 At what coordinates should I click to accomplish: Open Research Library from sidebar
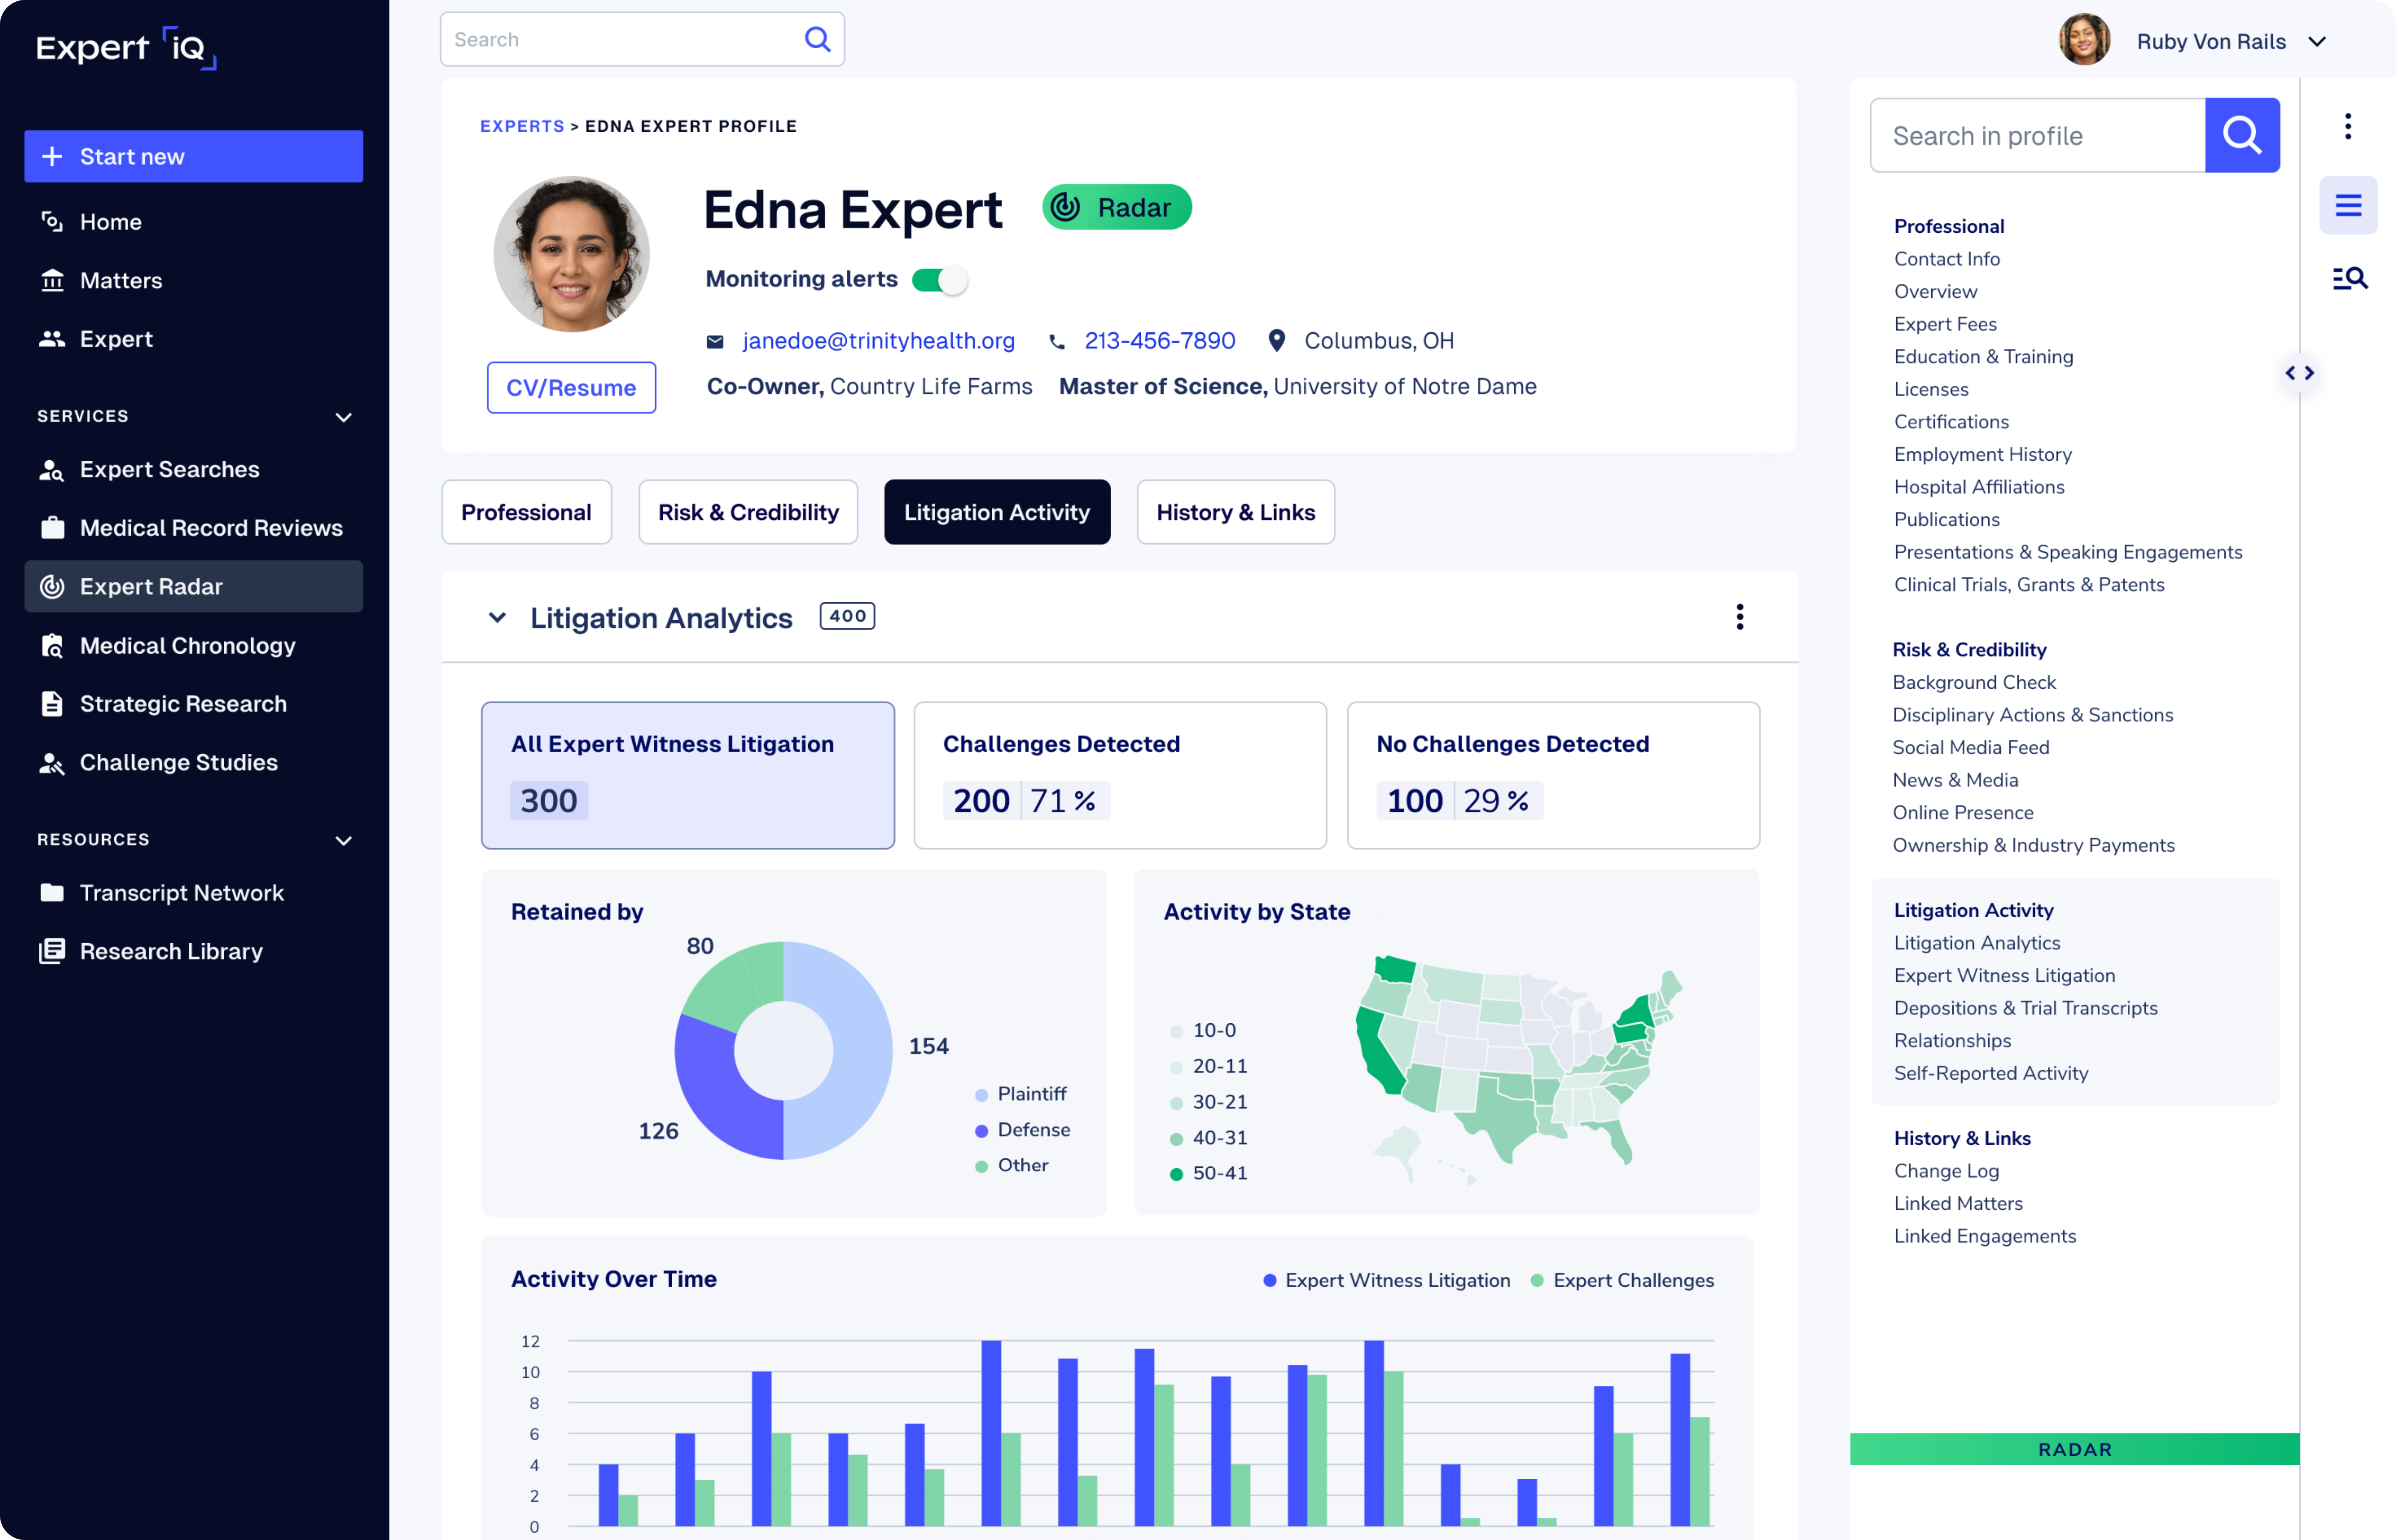193,951
